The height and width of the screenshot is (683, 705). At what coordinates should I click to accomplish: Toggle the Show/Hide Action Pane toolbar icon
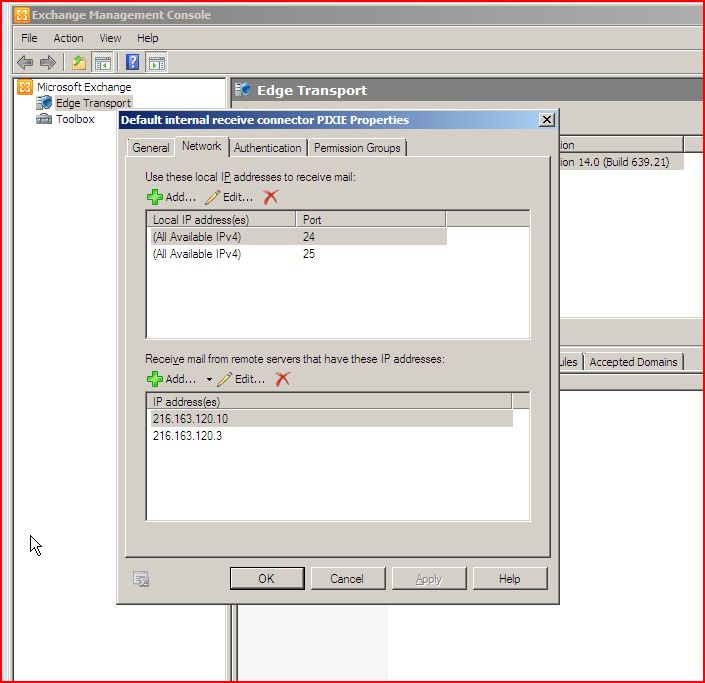coord(156,63)
